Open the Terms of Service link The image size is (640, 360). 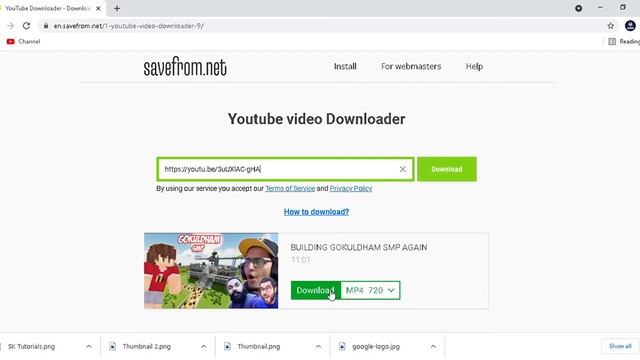[x=290, y=189]
